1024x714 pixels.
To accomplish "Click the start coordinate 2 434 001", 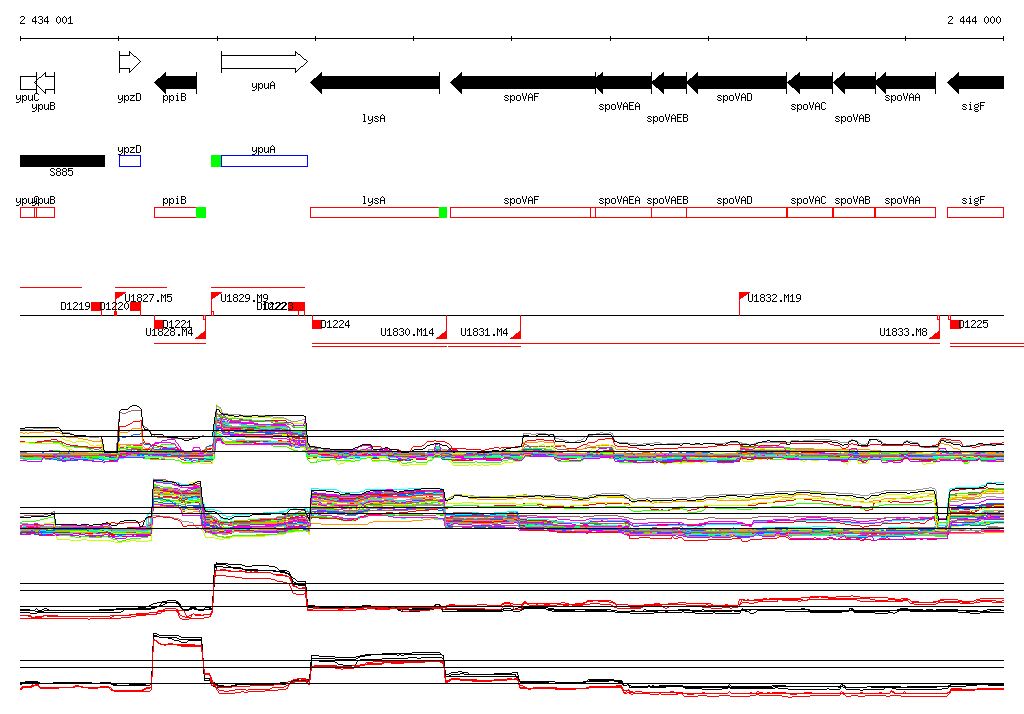I will tap(46, 20).
